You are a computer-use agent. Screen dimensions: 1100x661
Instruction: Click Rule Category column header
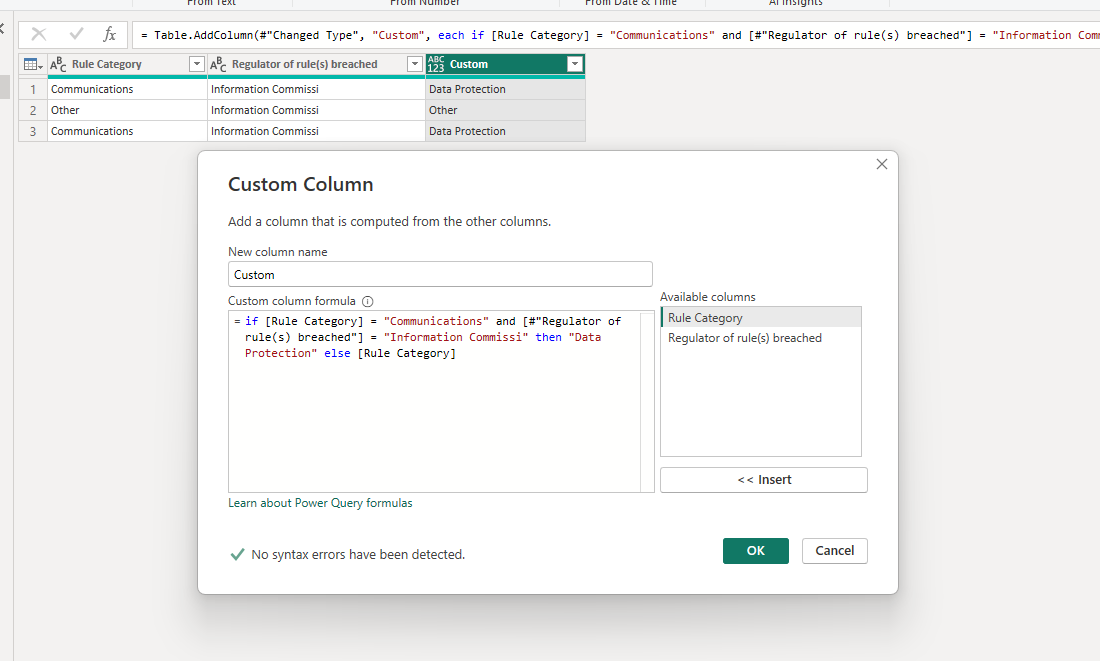click(127, 65)
